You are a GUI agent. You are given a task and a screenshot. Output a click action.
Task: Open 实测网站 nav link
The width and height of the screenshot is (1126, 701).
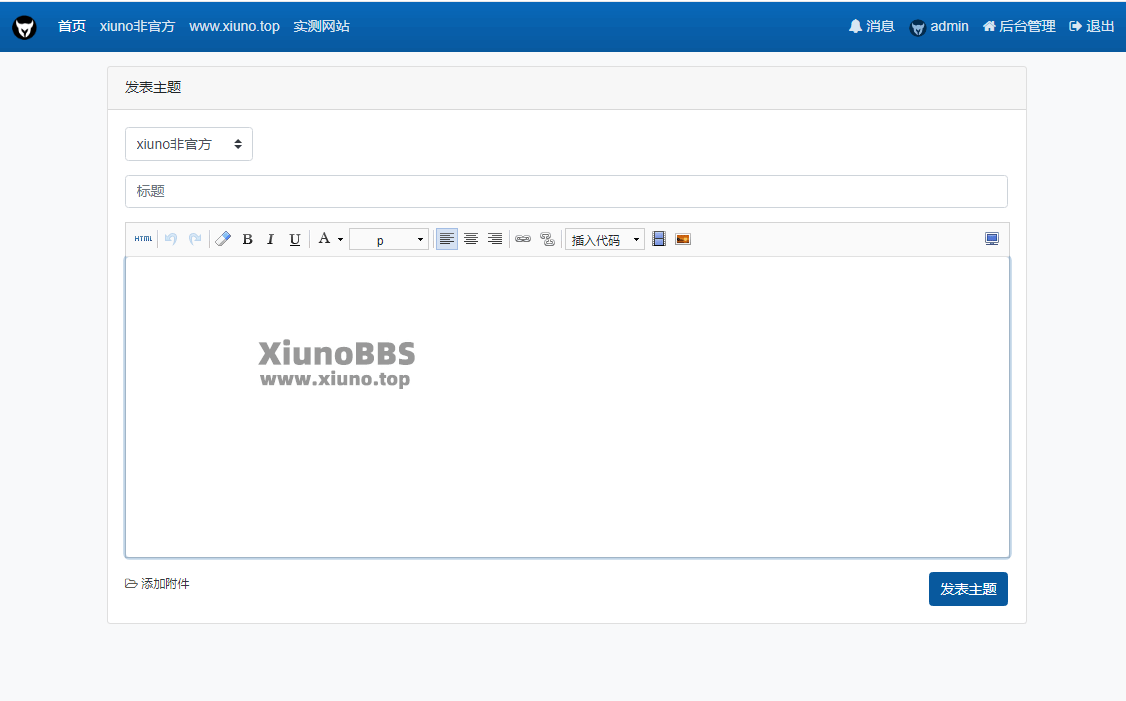(x=322, y=27)
